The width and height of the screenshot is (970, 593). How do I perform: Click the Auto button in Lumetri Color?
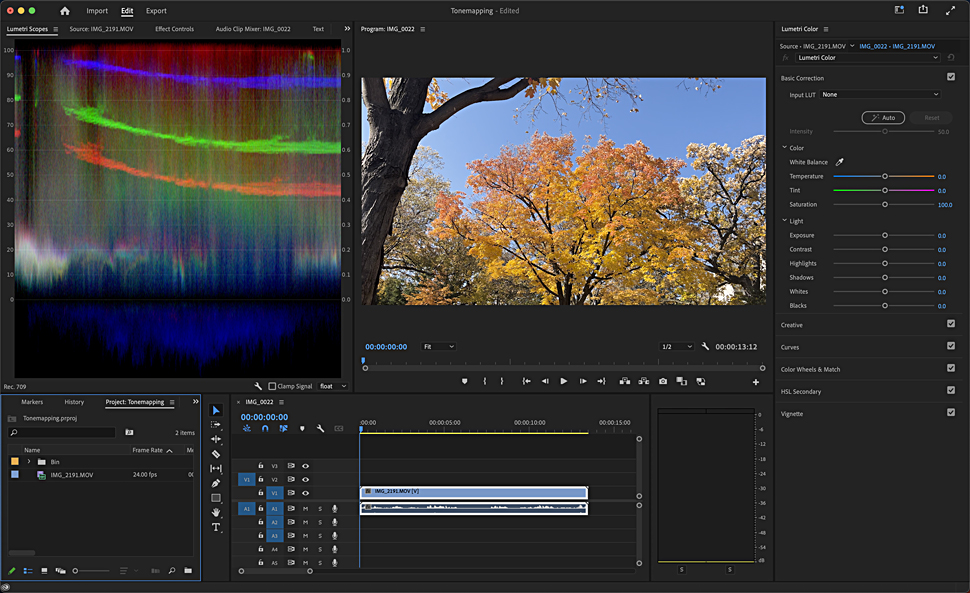click(883, 117)
